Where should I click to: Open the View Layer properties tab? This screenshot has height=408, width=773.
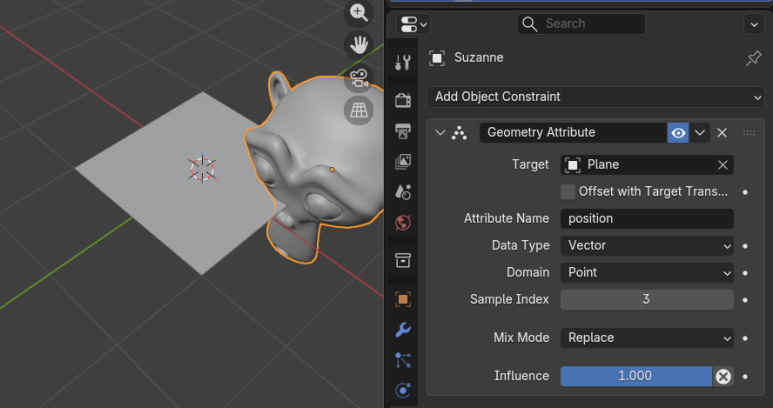[x=403, y=162]
